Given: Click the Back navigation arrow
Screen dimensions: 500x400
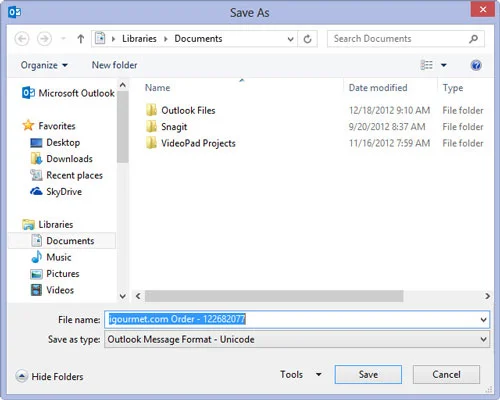Looking at the screenshot, I should (22, 39).
